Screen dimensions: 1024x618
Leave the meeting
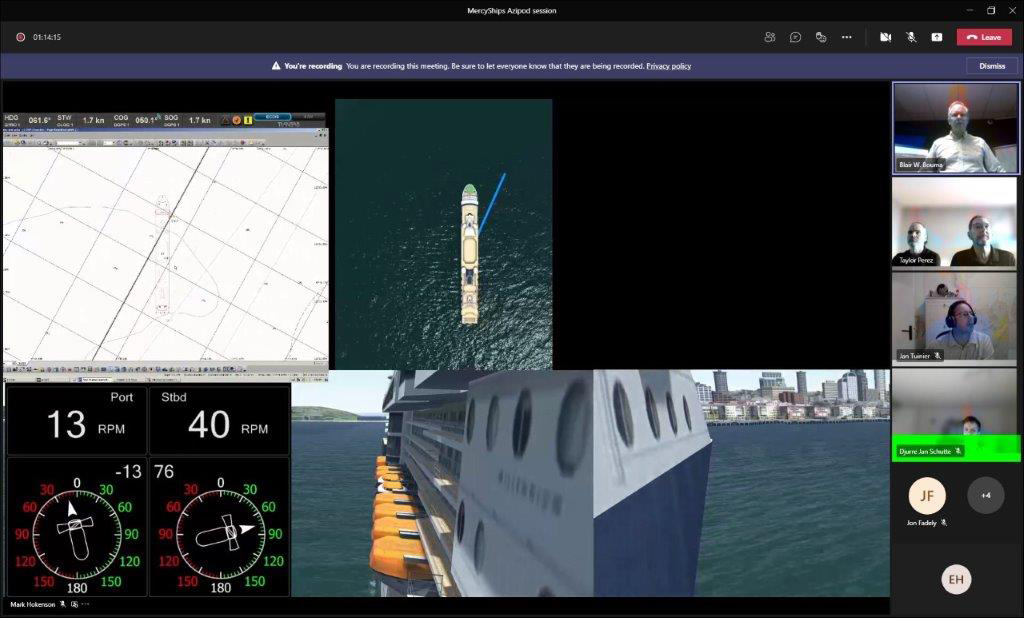[x=984, y=37]
